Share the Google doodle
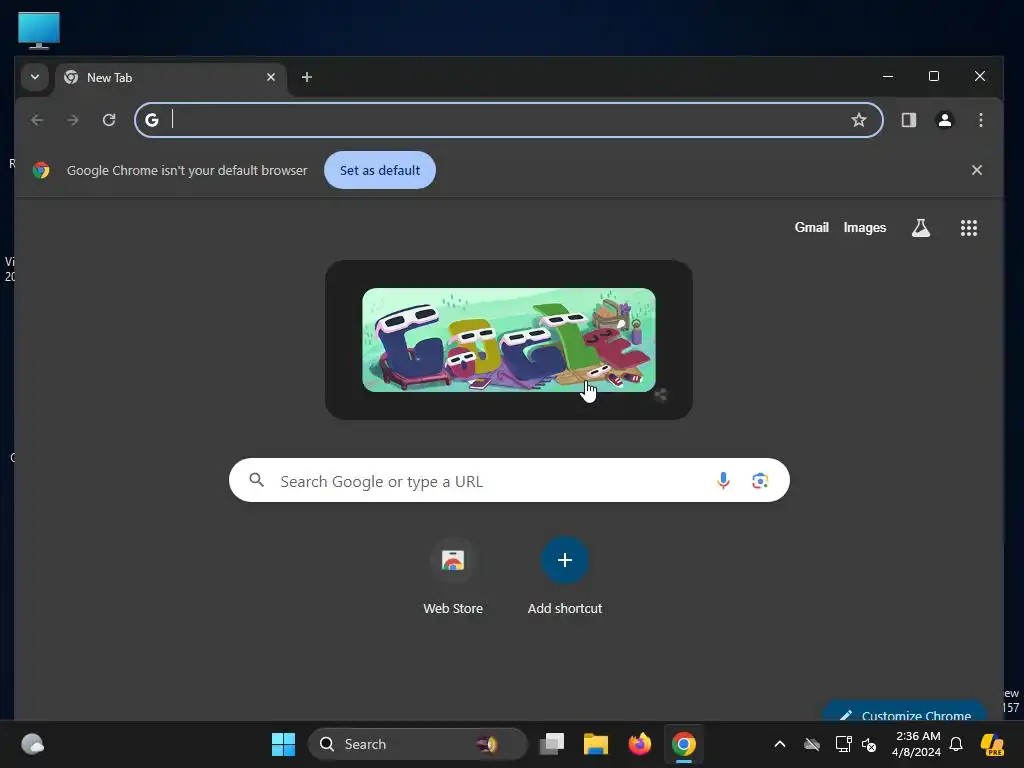 pos(660,395)
